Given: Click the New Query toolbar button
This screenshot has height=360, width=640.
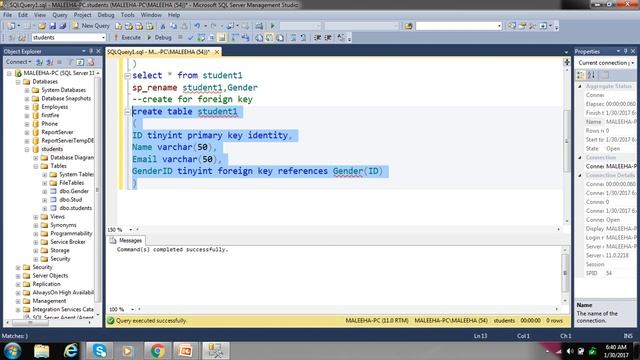Looking at the screenshot, I should 91,26.
